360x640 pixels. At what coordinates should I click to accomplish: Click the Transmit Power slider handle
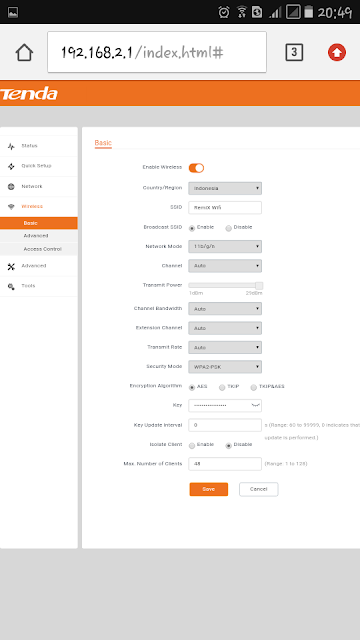(x=259, y=286)
